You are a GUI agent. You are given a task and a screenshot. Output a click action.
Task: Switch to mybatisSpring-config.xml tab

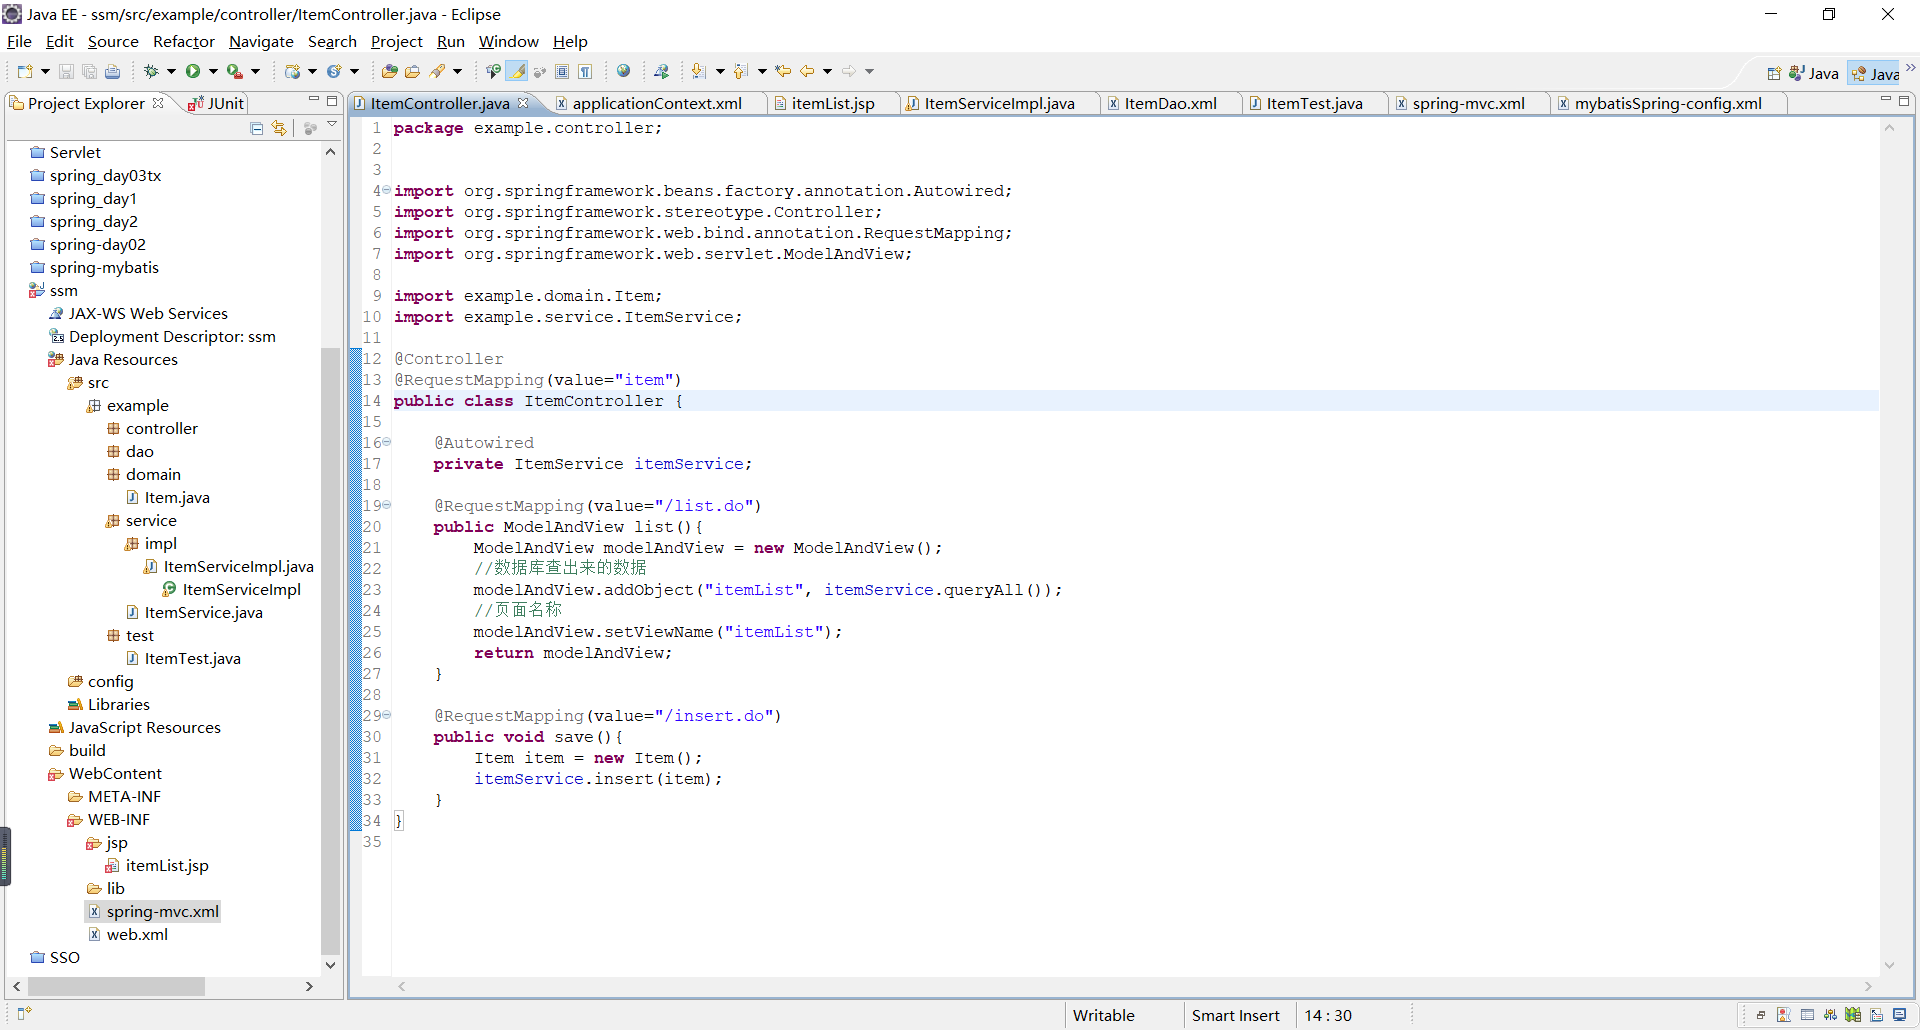[x=1667, y=103]
